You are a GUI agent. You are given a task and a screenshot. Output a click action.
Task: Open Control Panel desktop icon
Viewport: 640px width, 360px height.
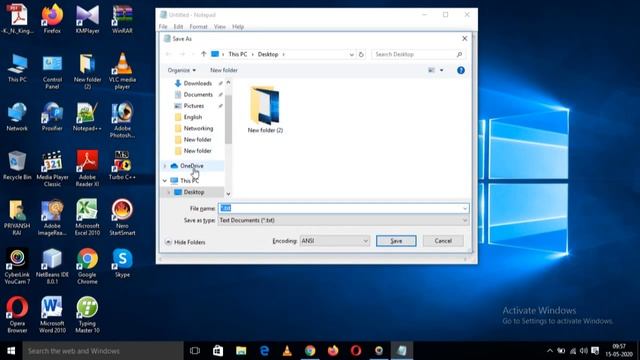coord(52,71)
